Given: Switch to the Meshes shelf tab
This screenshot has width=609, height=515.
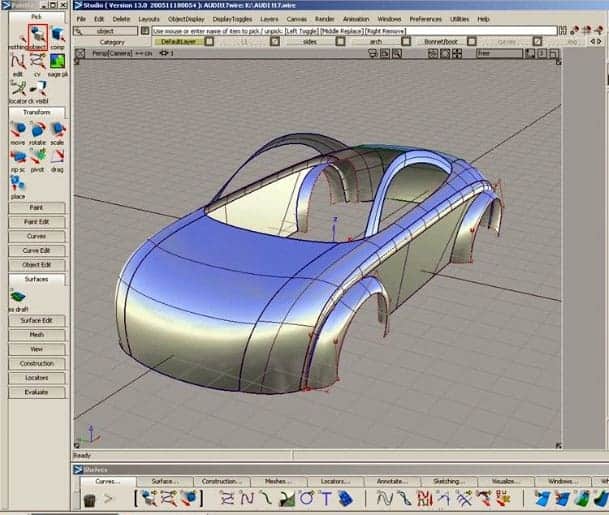Looking at the screenshot, I should coord(276,481).
